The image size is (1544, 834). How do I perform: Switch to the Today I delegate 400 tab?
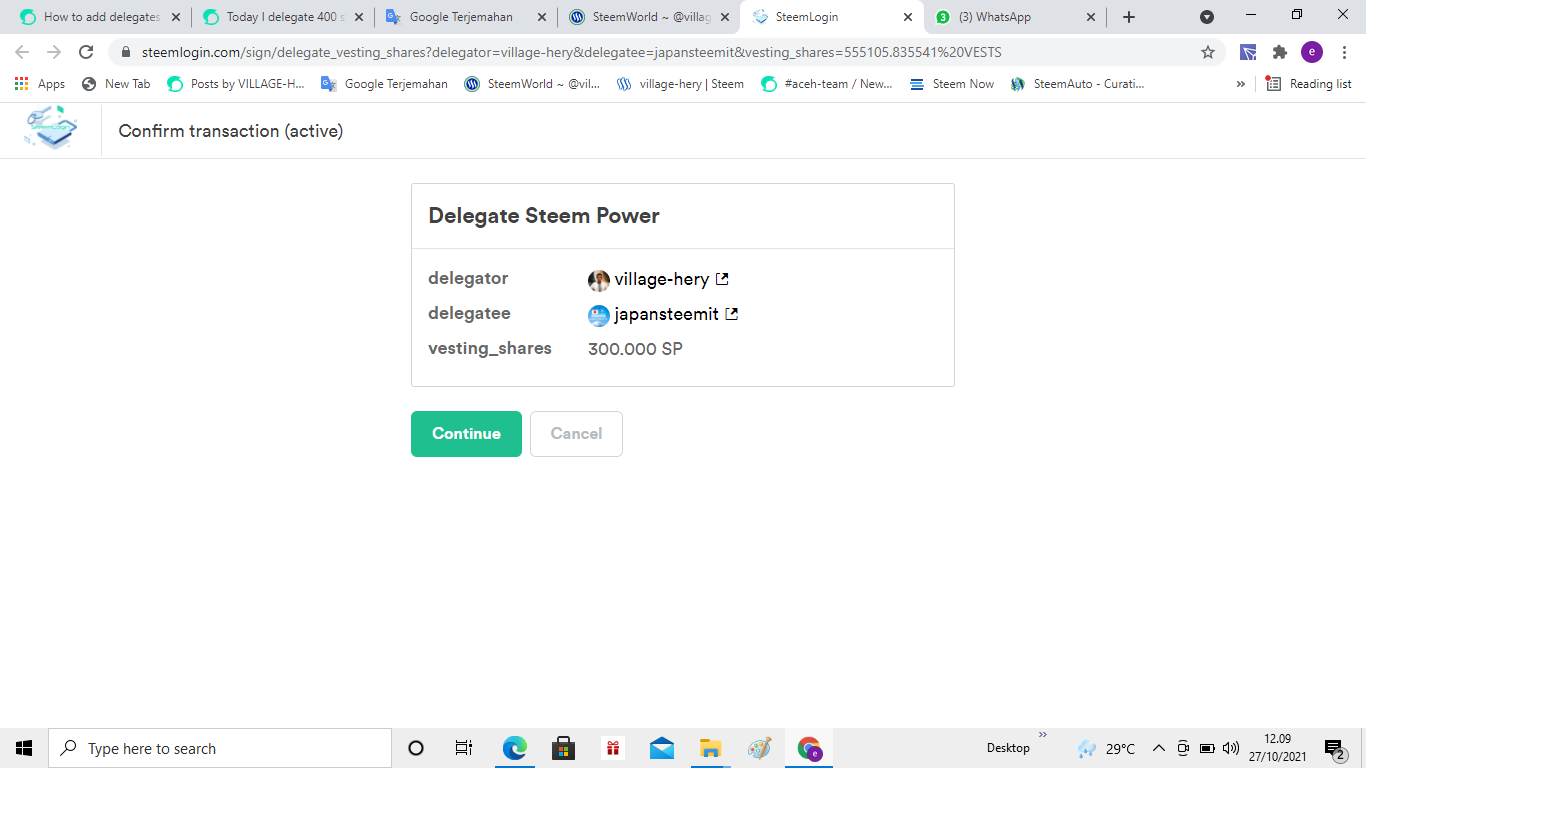[283, 17]
